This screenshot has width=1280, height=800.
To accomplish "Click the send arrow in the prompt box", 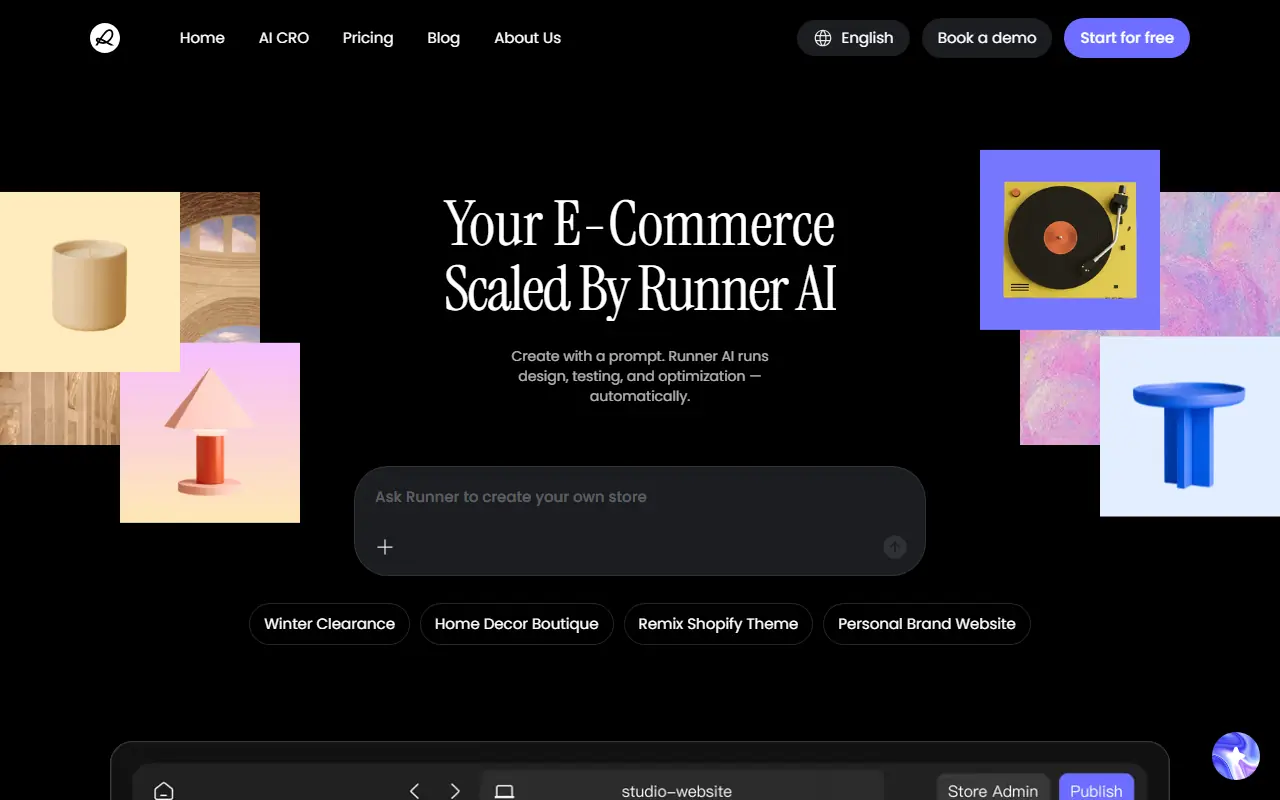I will (894, 547).
